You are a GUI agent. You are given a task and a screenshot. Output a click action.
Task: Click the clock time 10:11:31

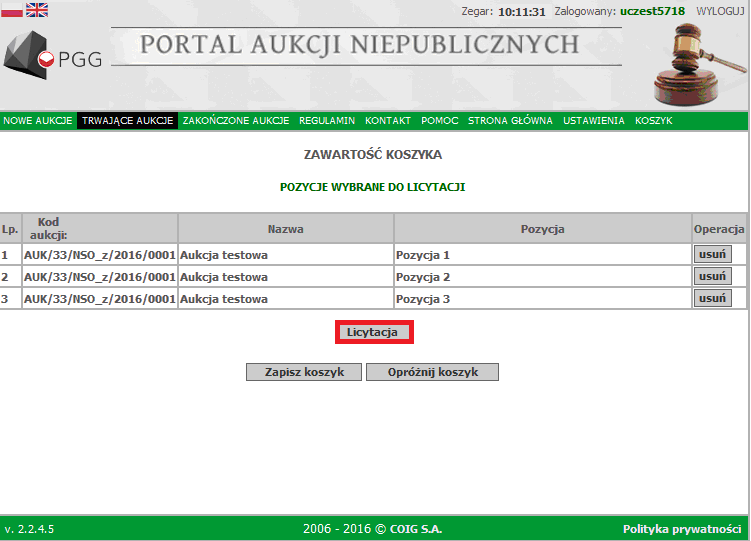(x=522, y=12)
